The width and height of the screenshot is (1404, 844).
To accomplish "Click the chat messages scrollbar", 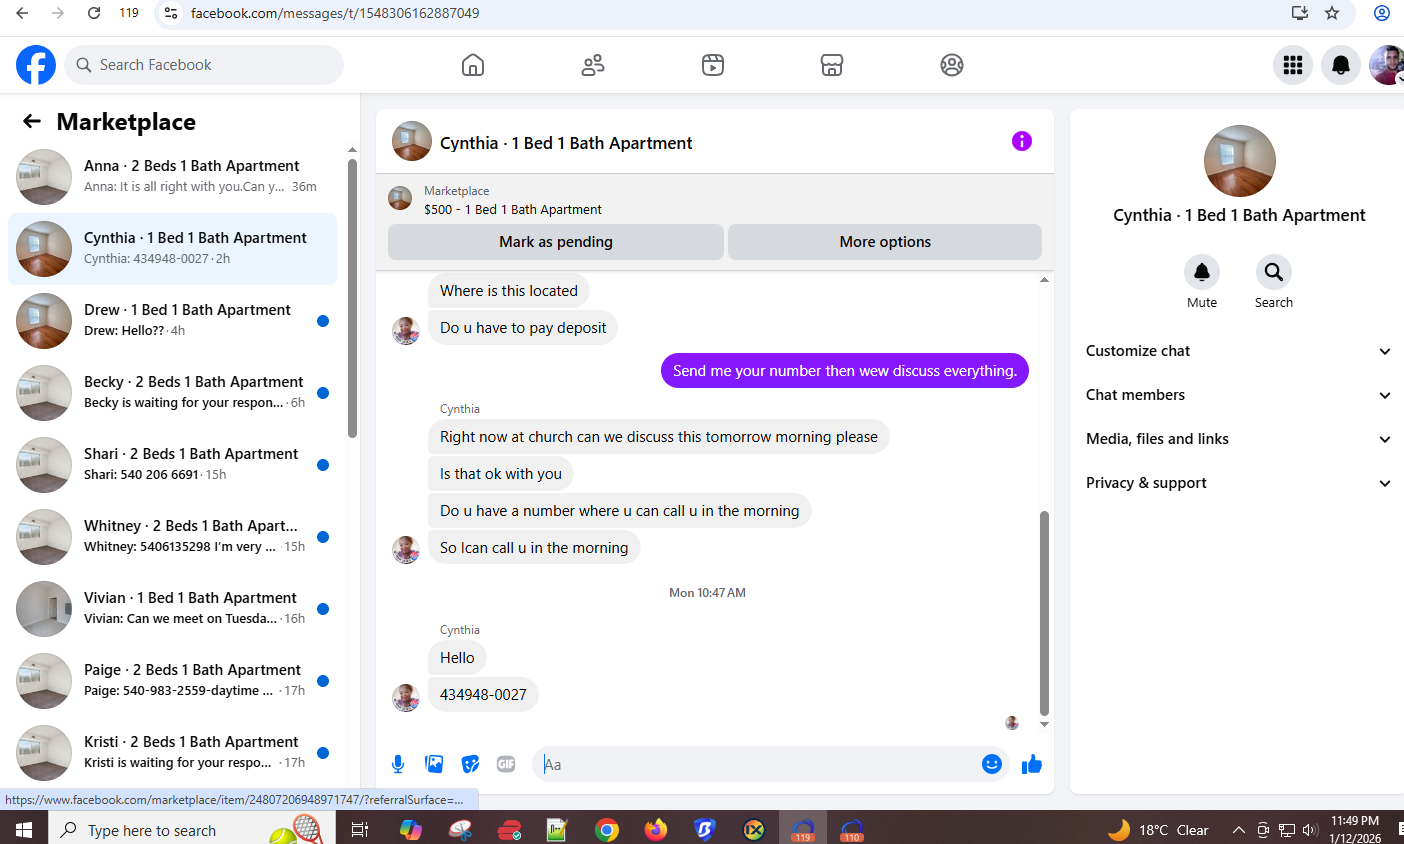I will coord(1044,612).
